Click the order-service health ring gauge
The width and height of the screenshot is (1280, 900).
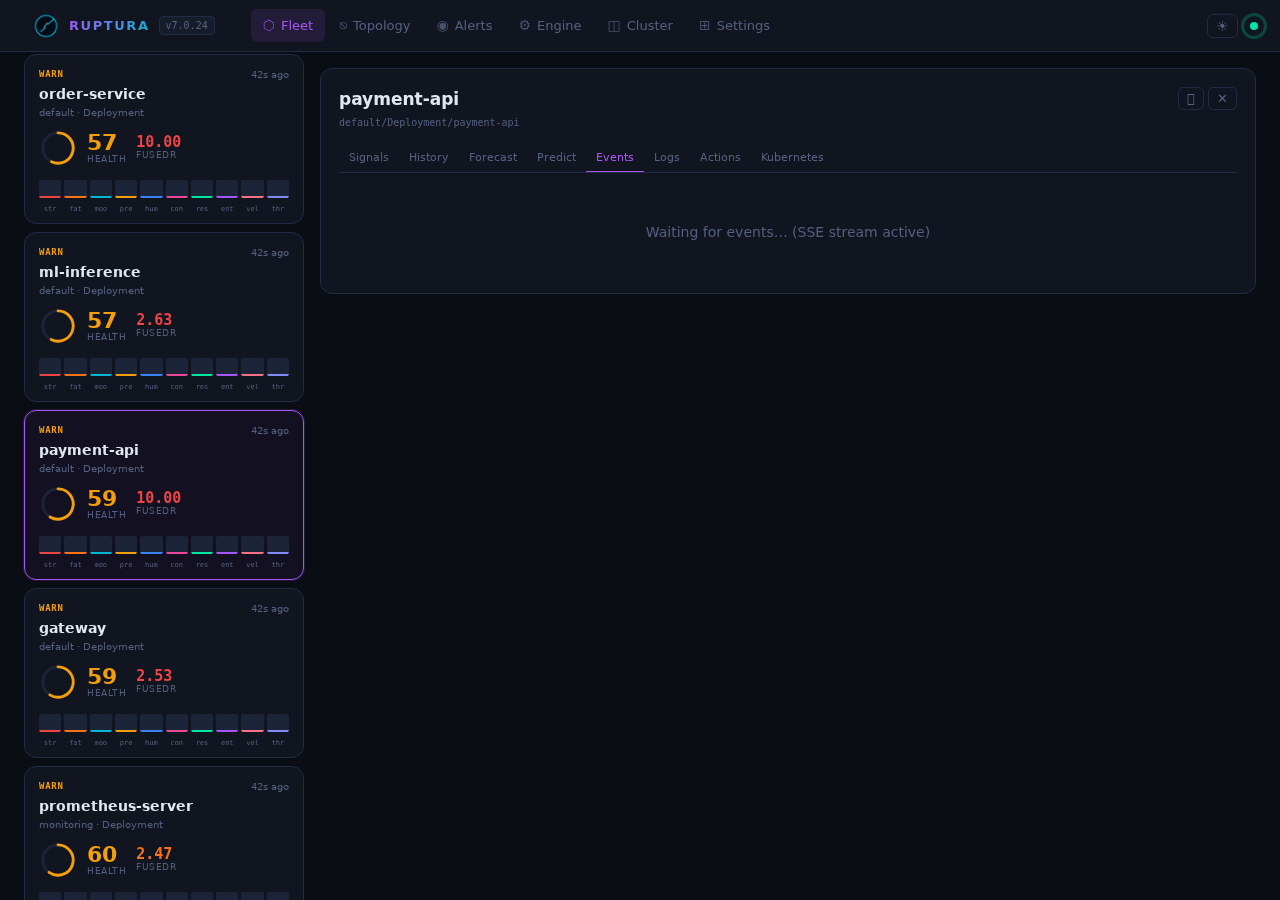58,148
